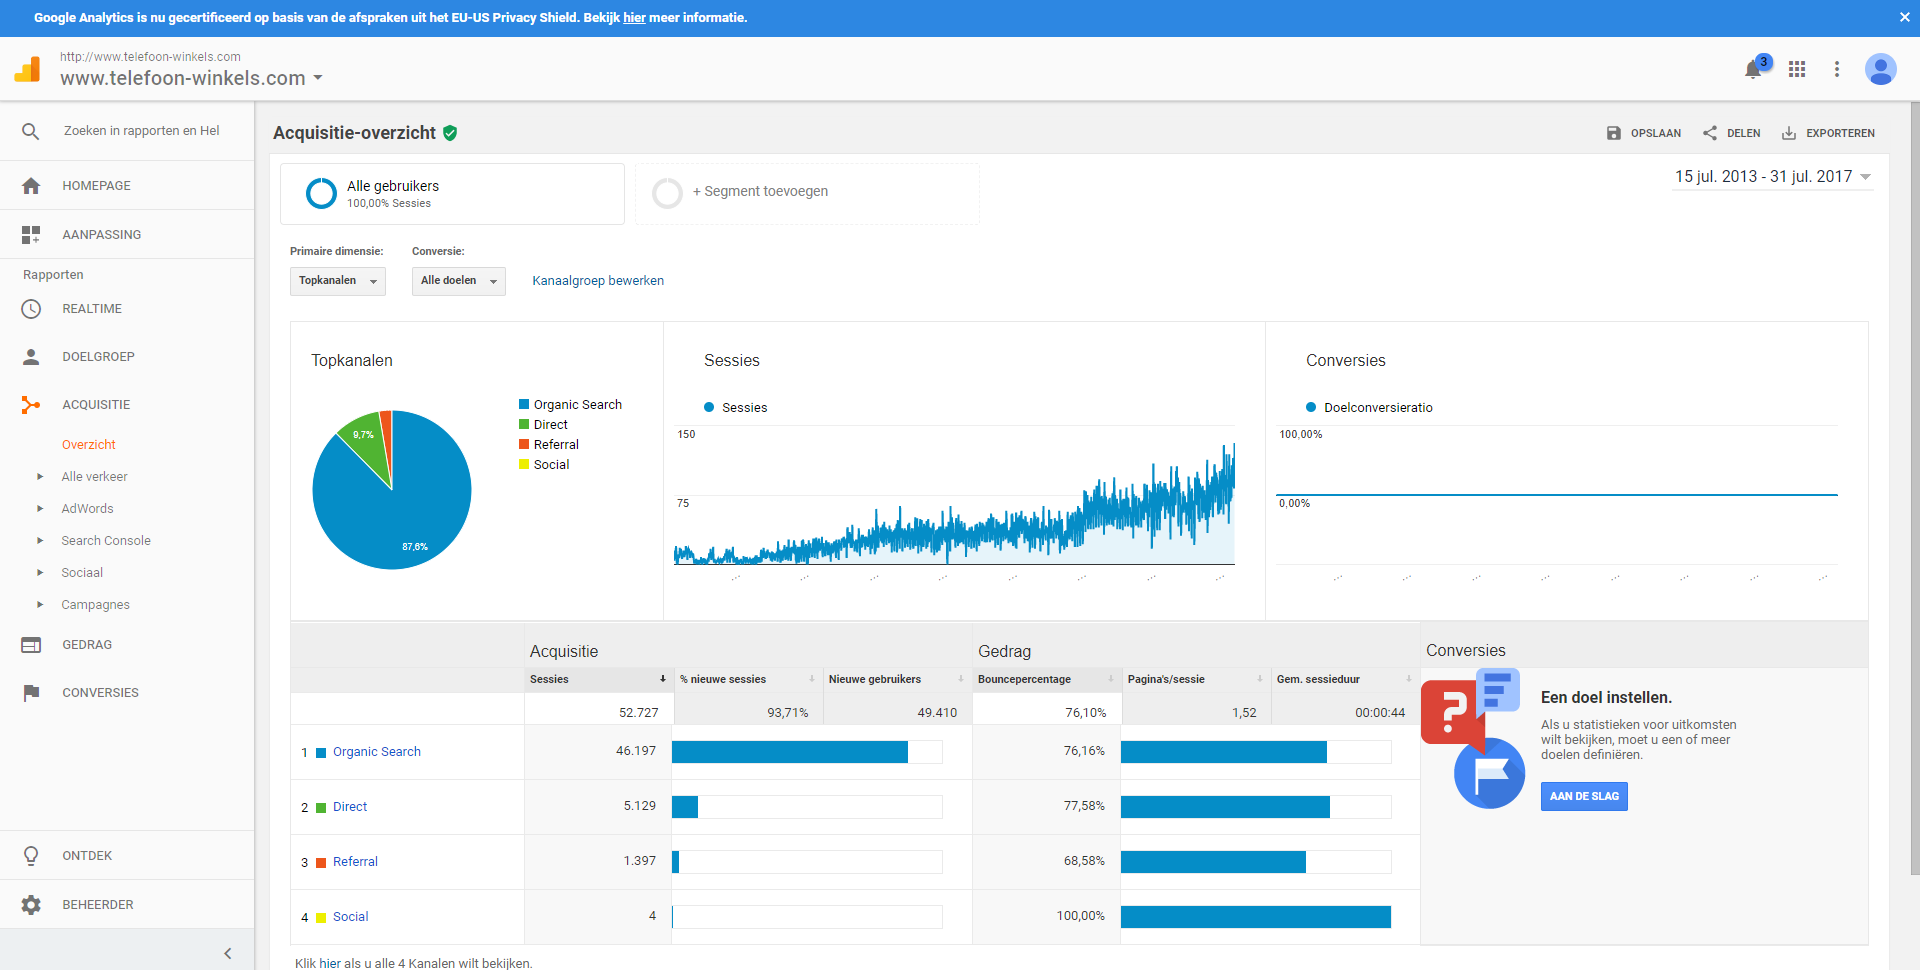This screenshot has width=1920, height=970.
Task: Click Kanaalgroep bewerken link
Action: [x=598, y=281]
